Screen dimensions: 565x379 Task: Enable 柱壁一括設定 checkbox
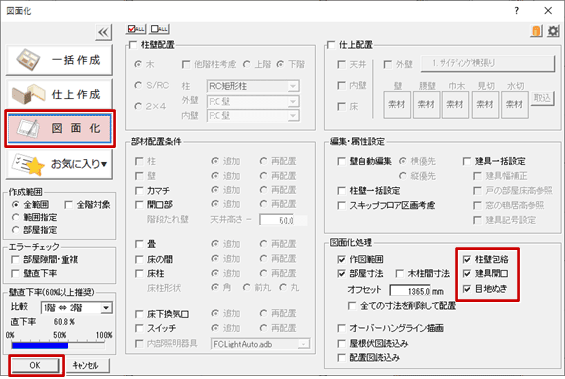[341, 191]
